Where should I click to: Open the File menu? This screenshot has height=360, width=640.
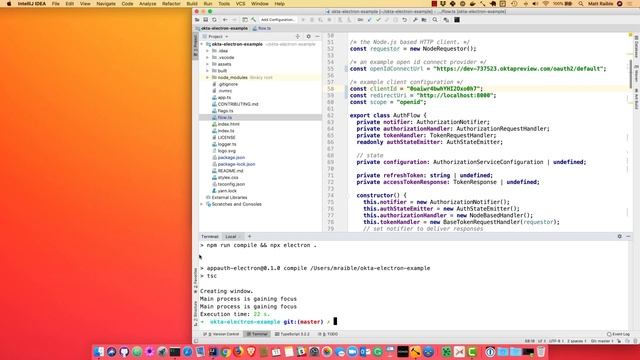point(56,4)
